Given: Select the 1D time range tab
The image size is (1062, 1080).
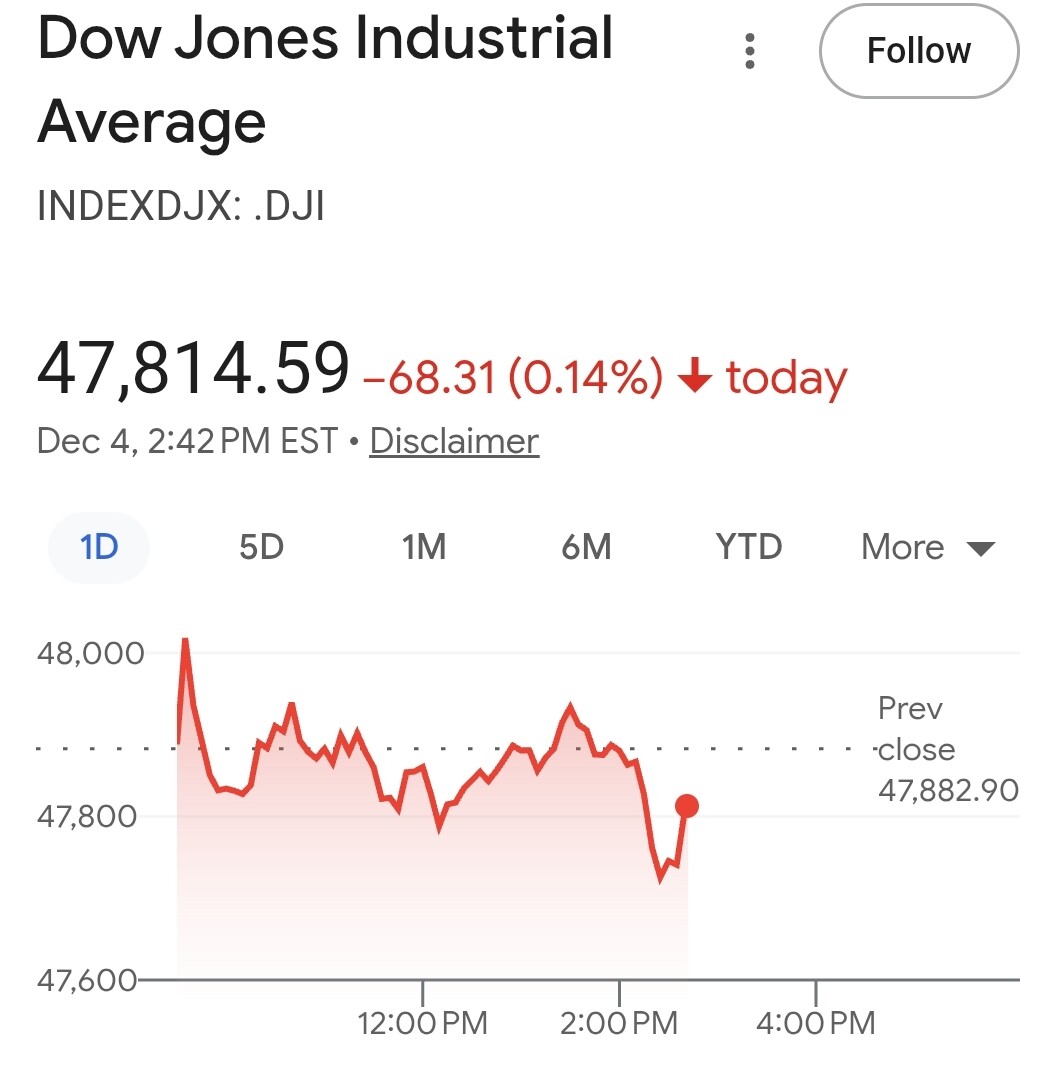Looking at the screenshot, I should coord(99,547).
